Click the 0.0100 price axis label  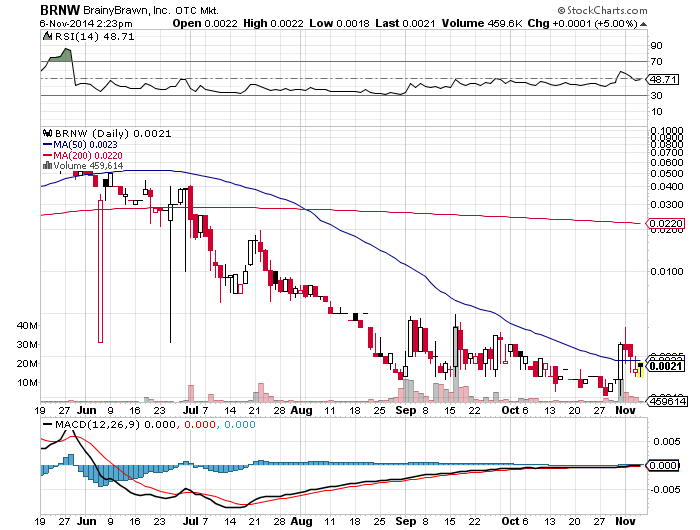tap(667, 271)
